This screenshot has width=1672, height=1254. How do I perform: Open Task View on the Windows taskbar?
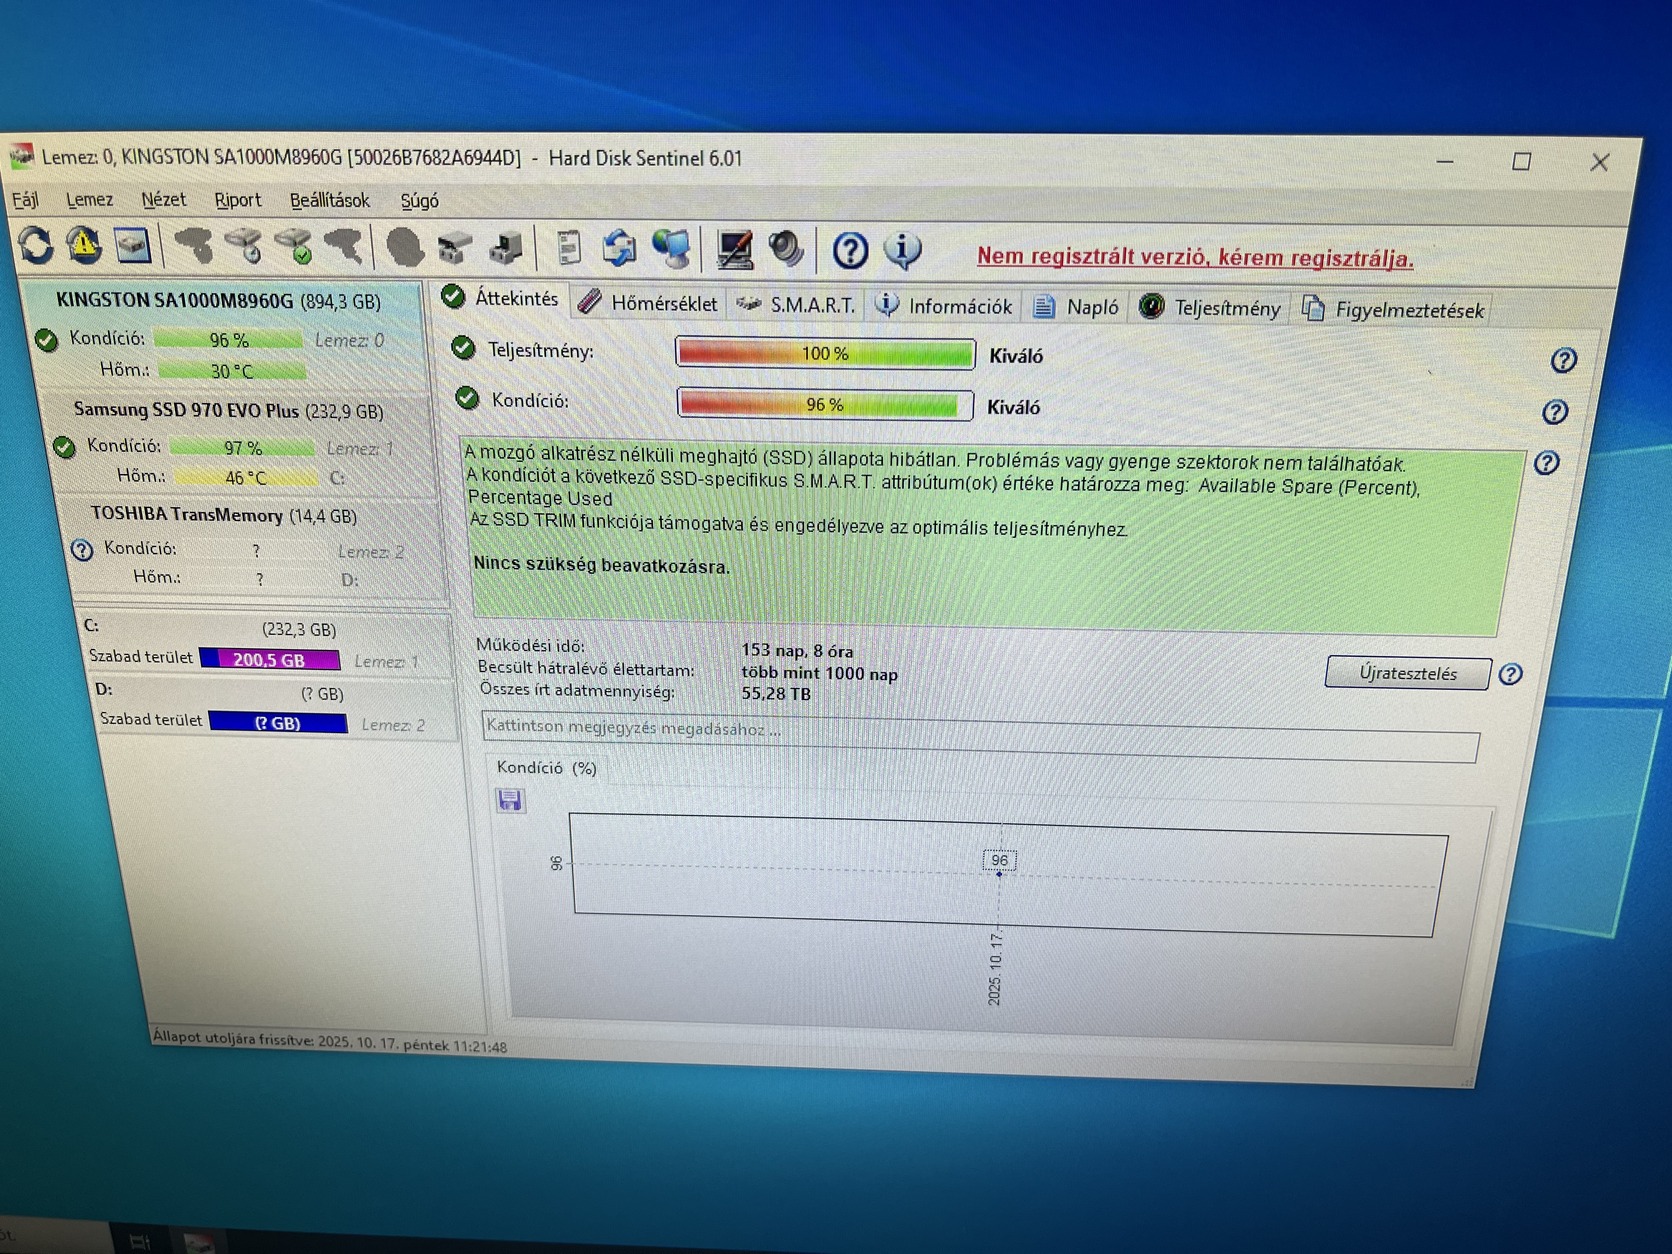[139, 1242]
